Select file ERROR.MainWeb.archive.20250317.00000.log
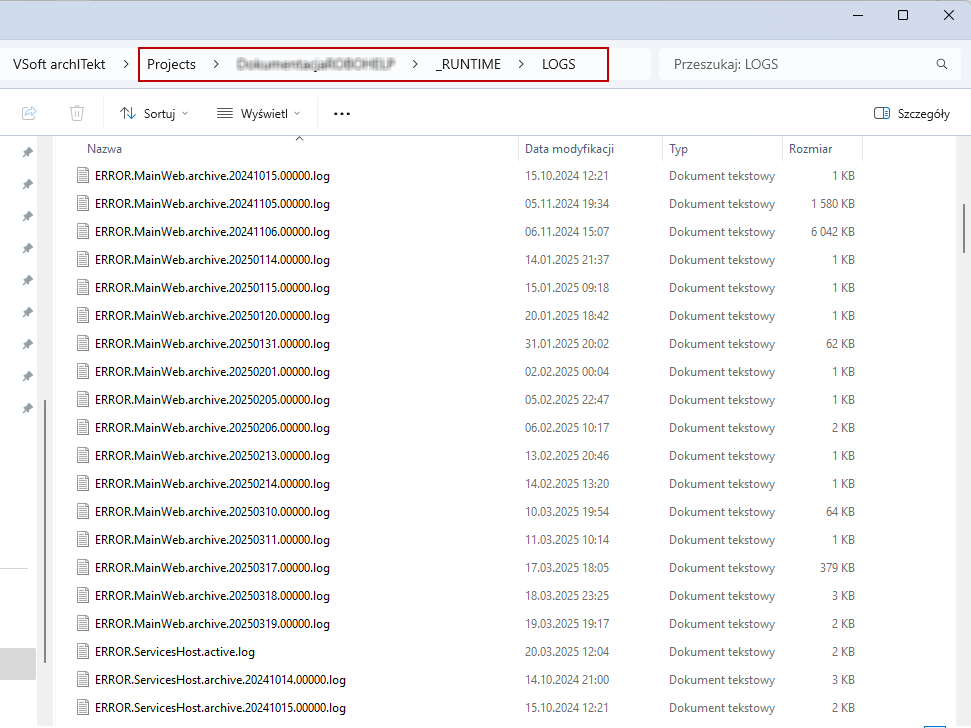 click(x=212, y=568)
